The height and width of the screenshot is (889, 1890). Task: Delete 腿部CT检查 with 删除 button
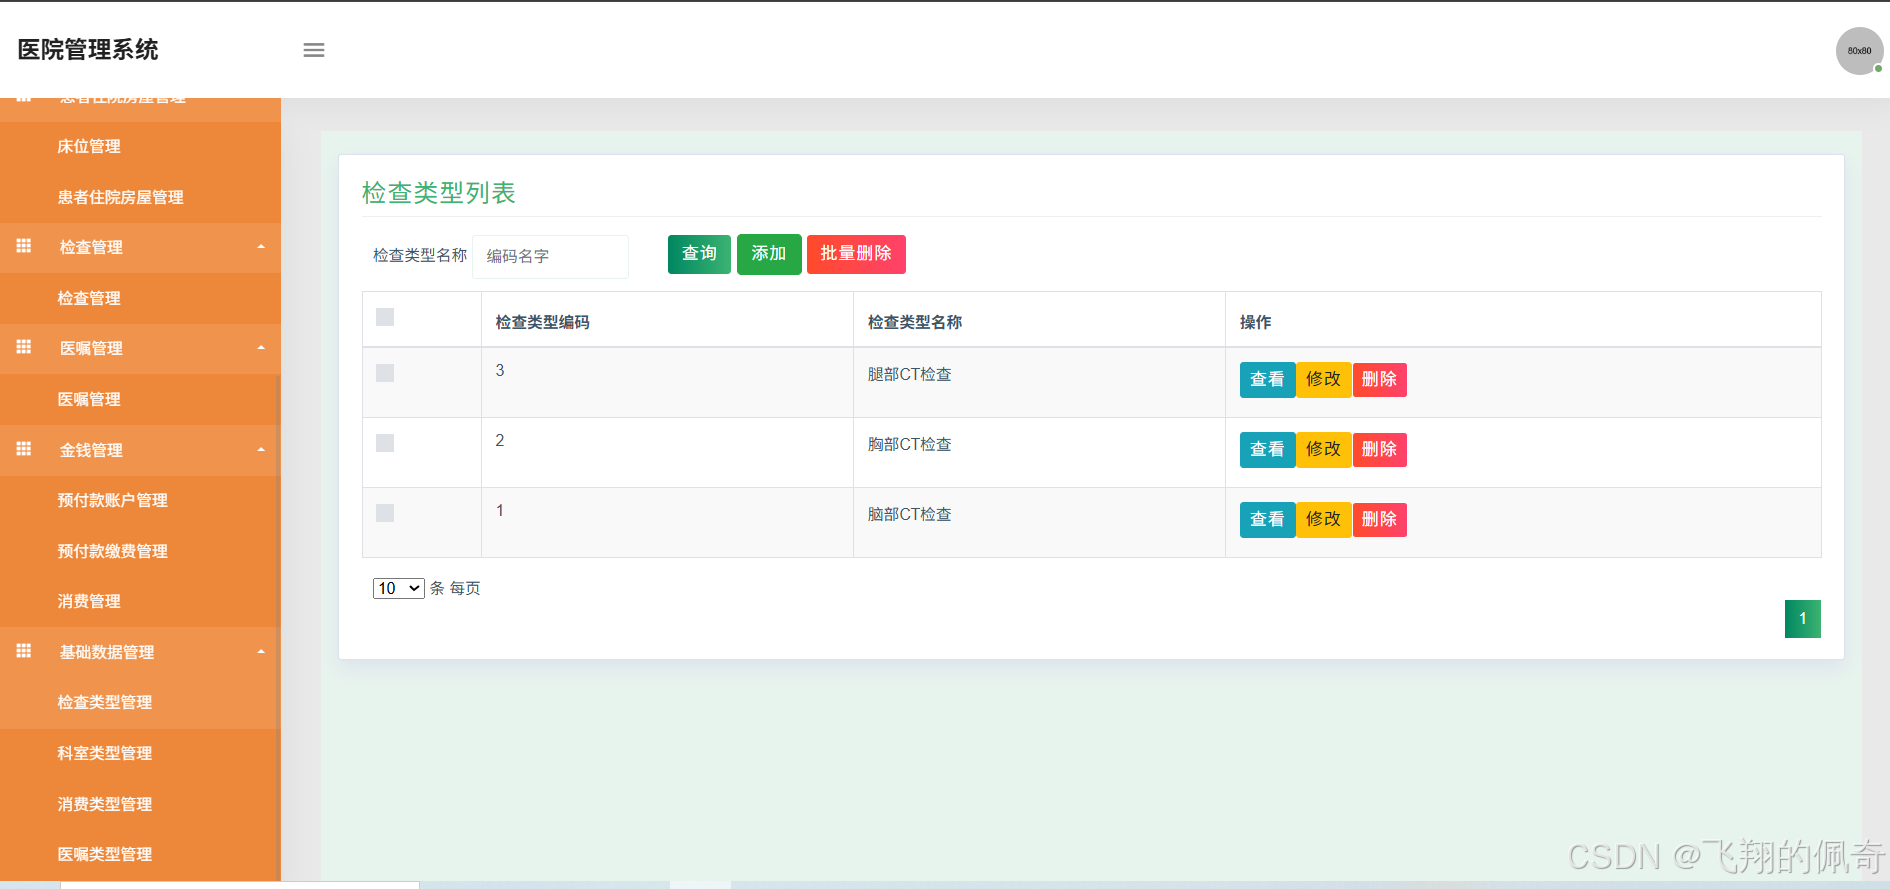(1379, 380)
